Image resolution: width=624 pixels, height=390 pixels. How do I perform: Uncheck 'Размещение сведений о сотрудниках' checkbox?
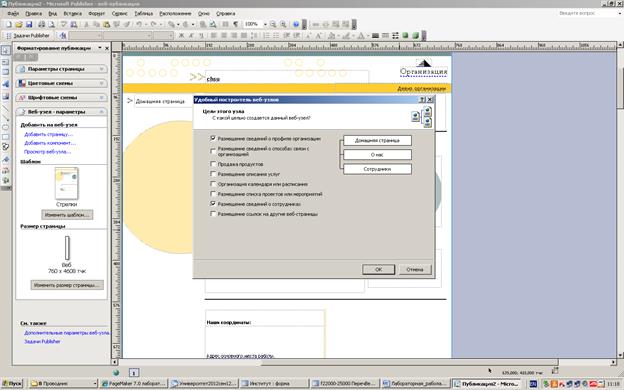[x=213, y=204]
